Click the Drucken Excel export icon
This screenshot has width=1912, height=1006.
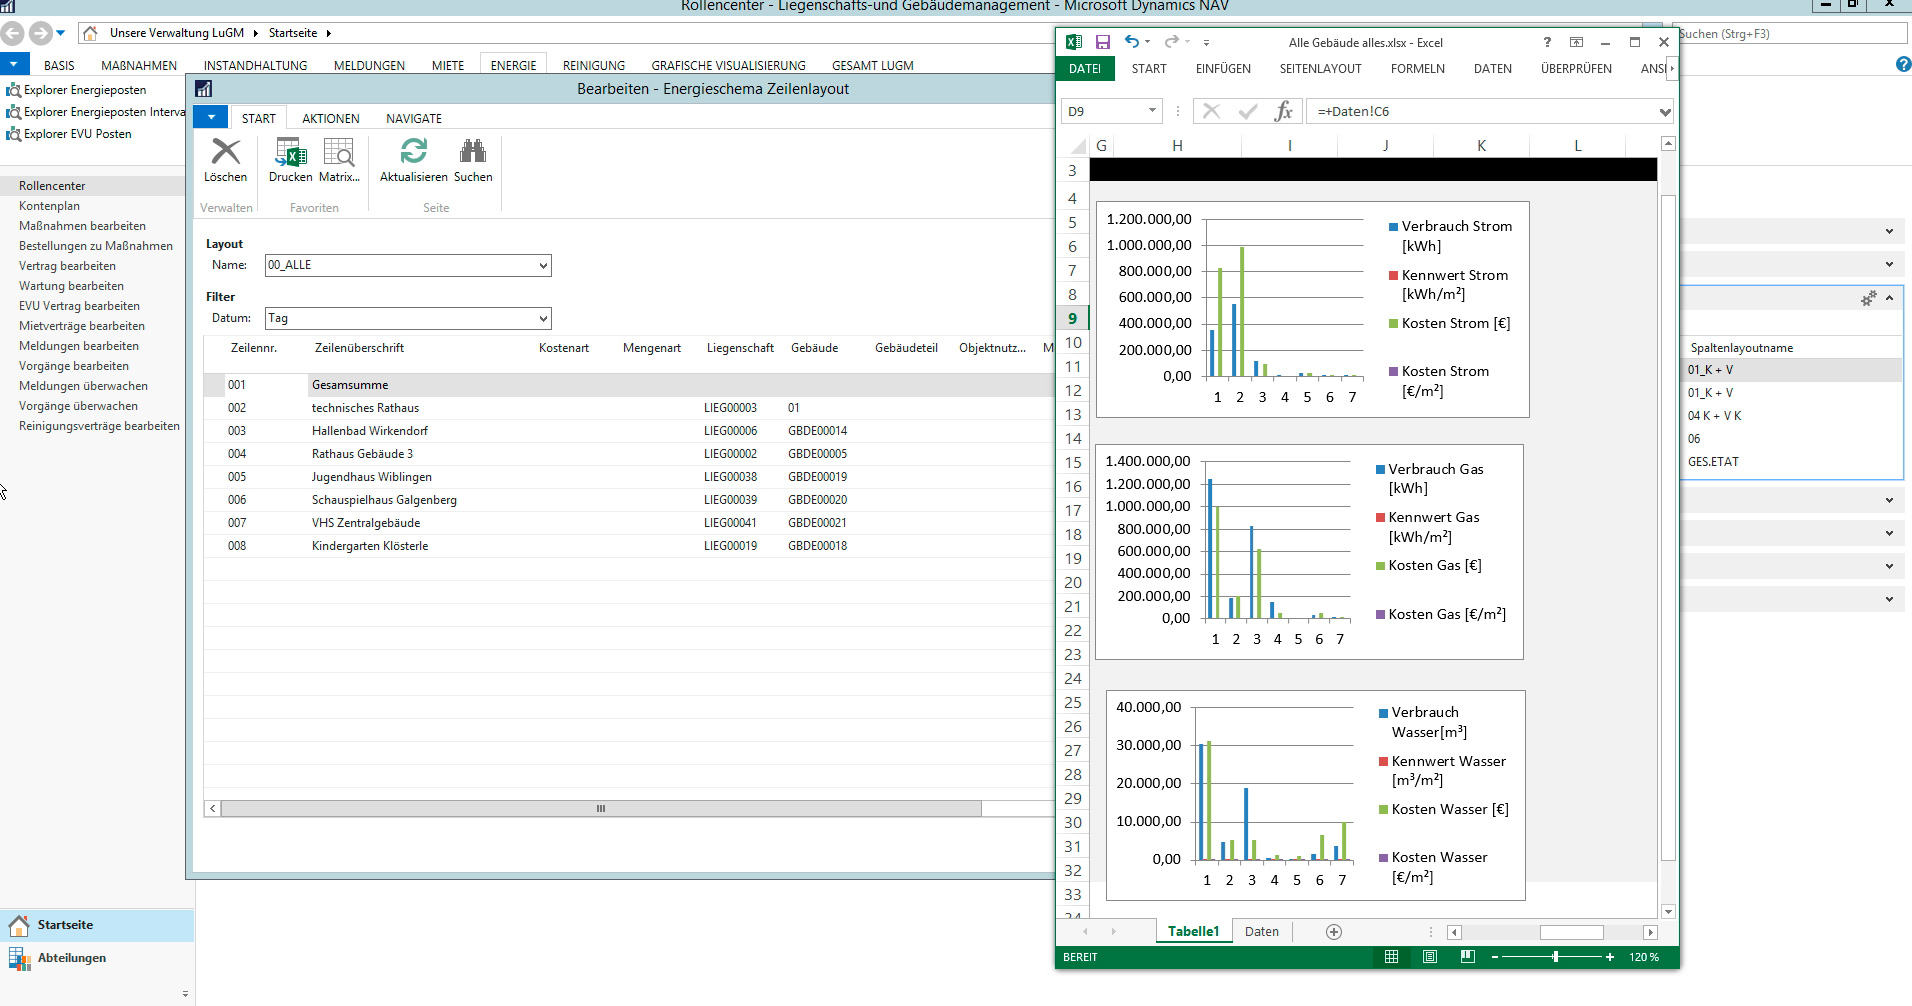click(290, 153)
